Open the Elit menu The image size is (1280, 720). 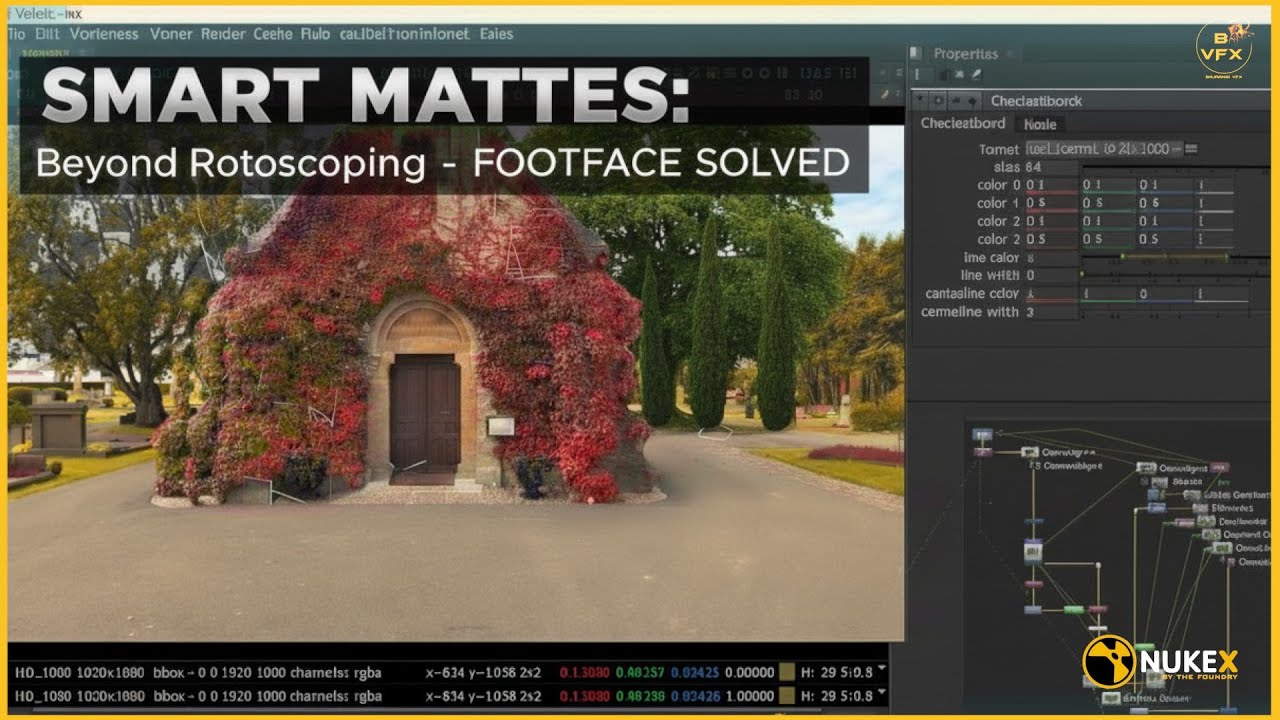[46, 34]
